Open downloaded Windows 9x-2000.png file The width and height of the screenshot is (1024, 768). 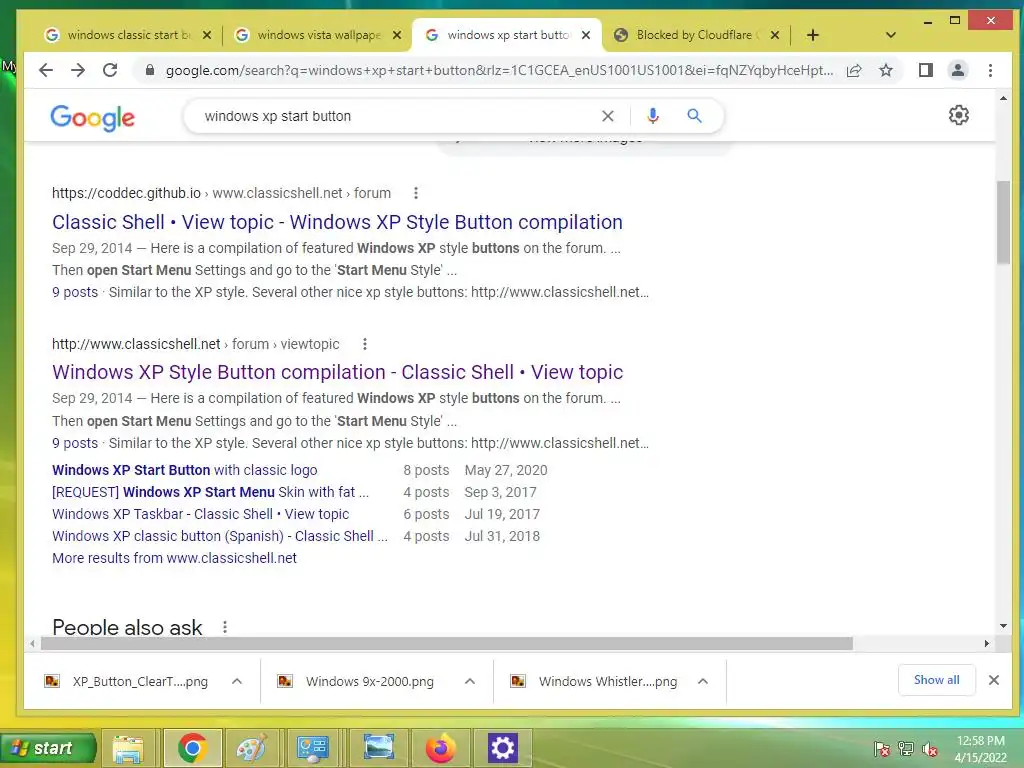point(357,681)
